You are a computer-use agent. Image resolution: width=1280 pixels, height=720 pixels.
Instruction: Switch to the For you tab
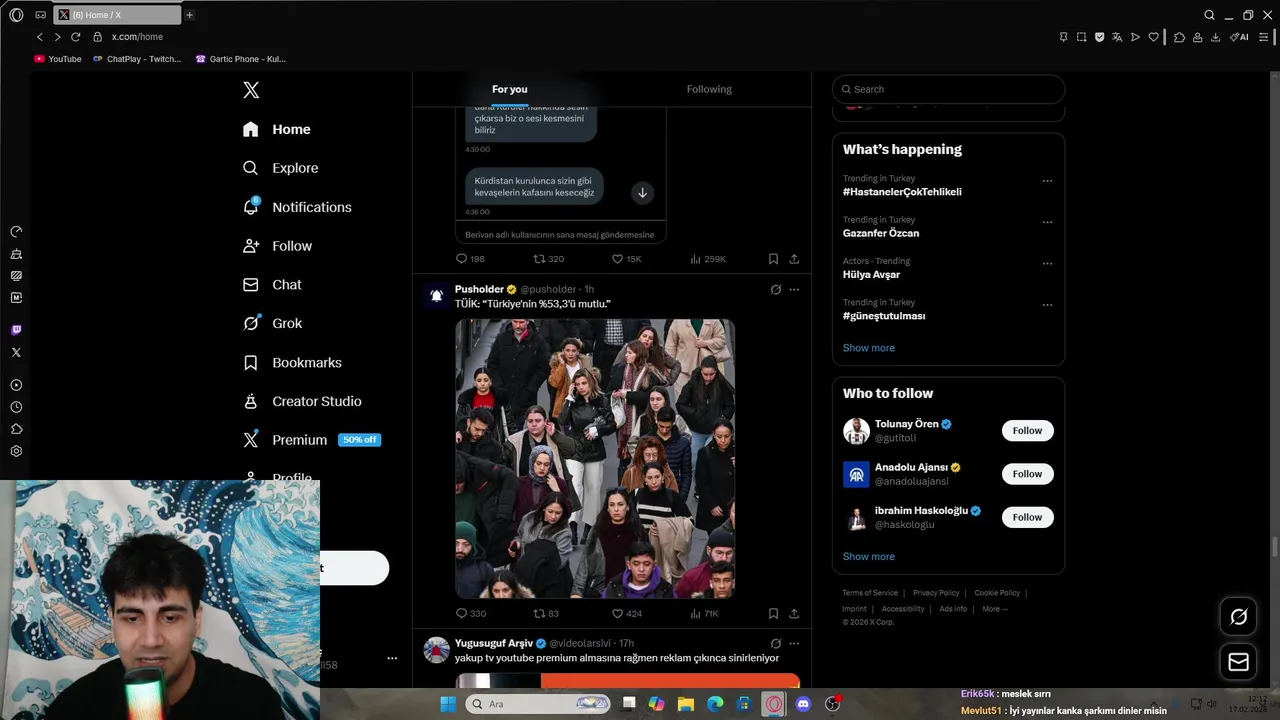509,89
